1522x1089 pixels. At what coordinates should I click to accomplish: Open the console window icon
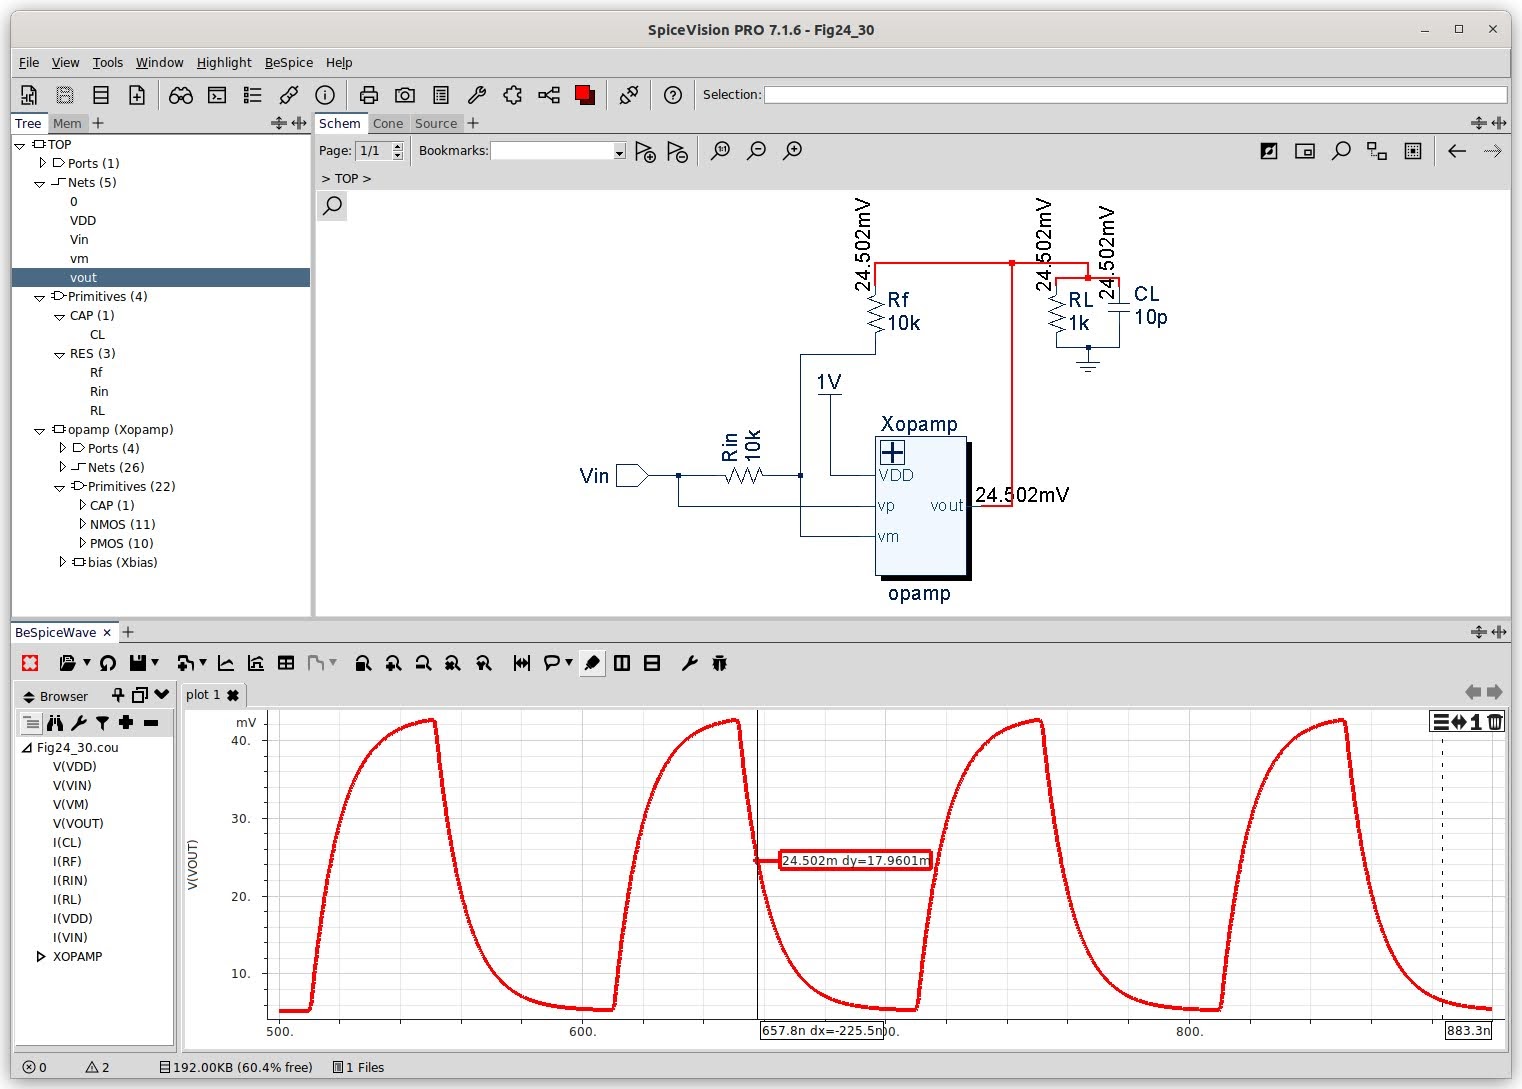coord(217,95)
